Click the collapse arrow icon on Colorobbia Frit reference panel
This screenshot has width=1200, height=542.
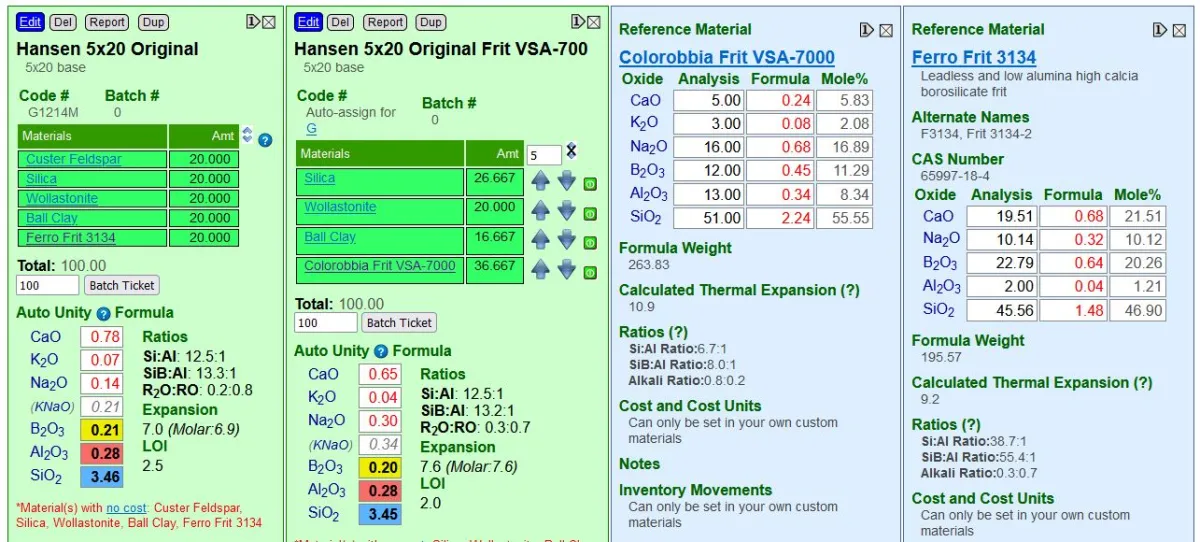point(866,30)
